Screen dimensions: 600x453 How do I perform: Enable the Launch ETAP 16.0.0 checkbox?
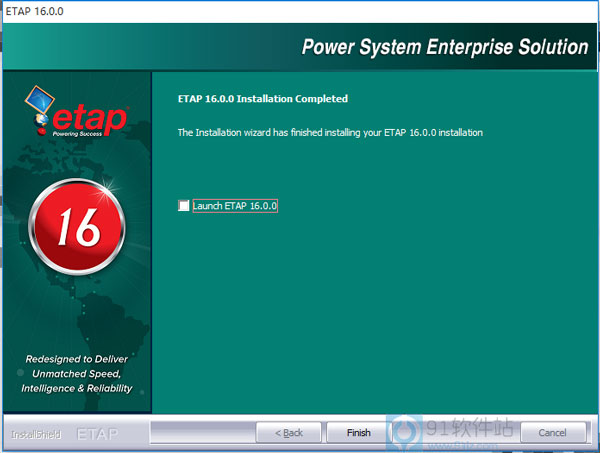183,206
